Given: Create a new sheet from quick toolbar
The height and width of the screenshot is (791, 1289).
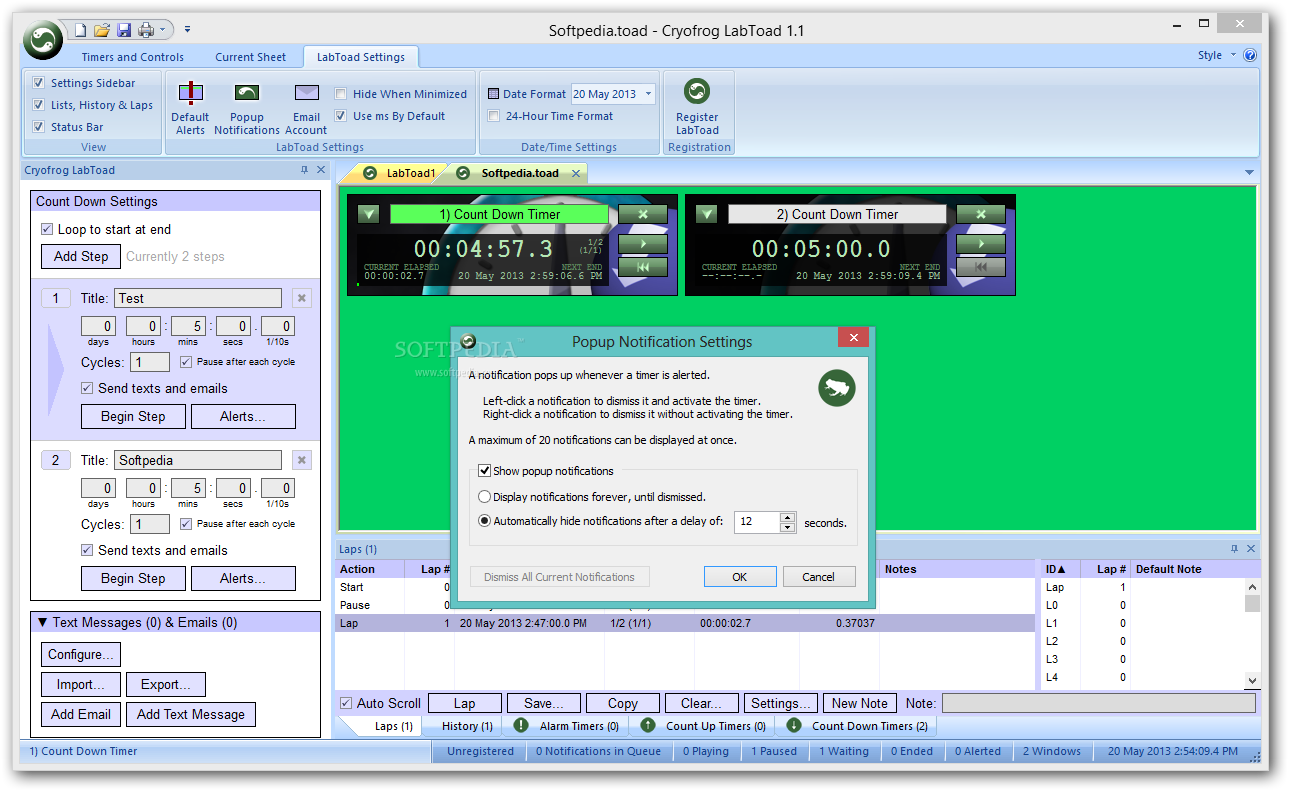Looking at the screenshot, I should tap(81, 30).
